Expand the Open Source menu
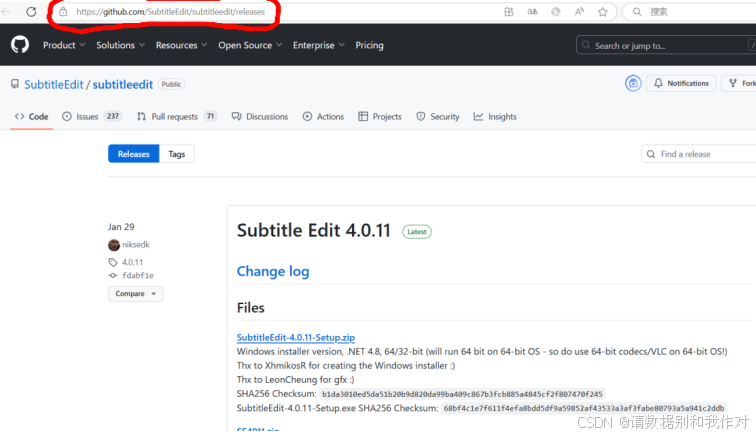Image resolution: width=756 pixels, height=436 pixels. pos(250,45)
